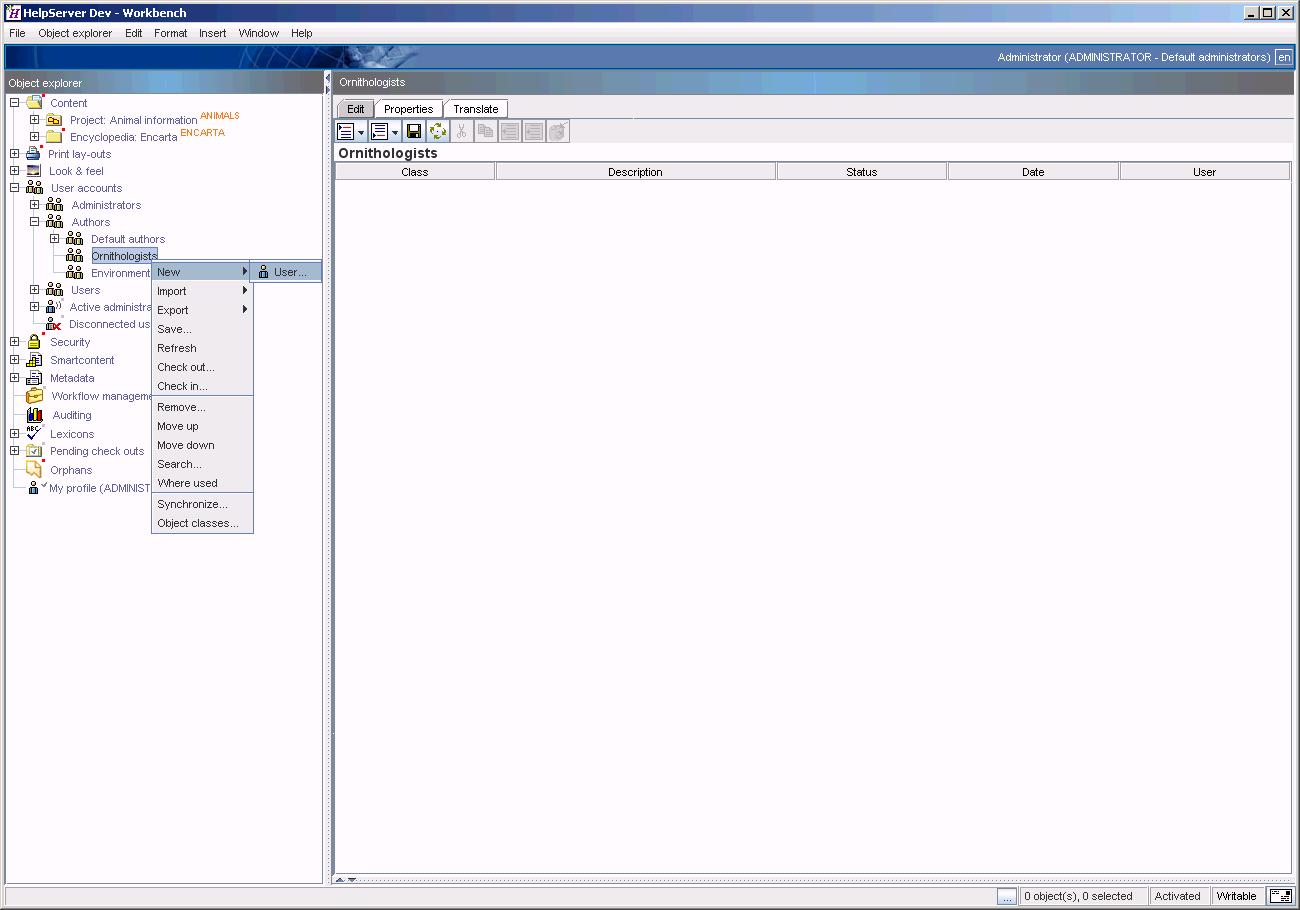Screen dimensions: 1300x910
Task: Open the Translate tab
Action: point(475,109)
